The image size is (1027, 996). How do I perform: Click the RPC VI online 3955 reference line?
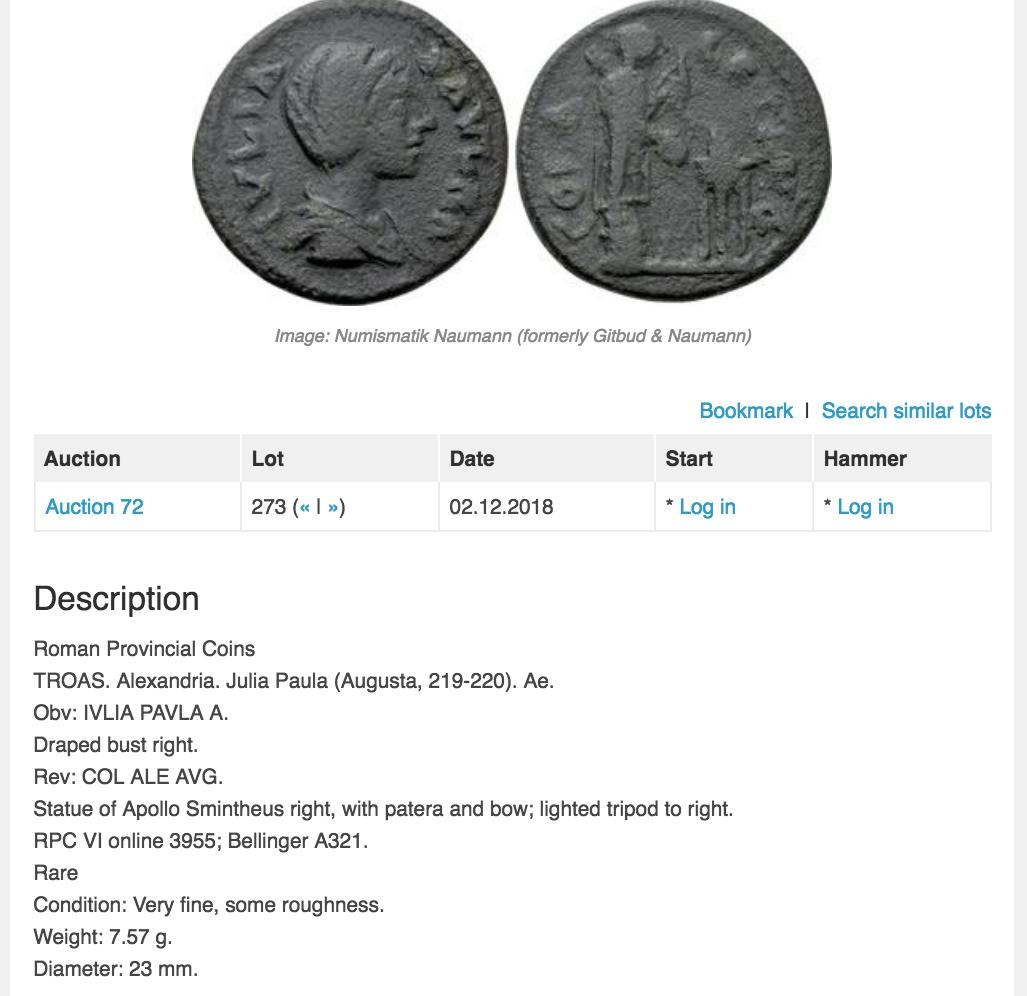click(201, 841)
